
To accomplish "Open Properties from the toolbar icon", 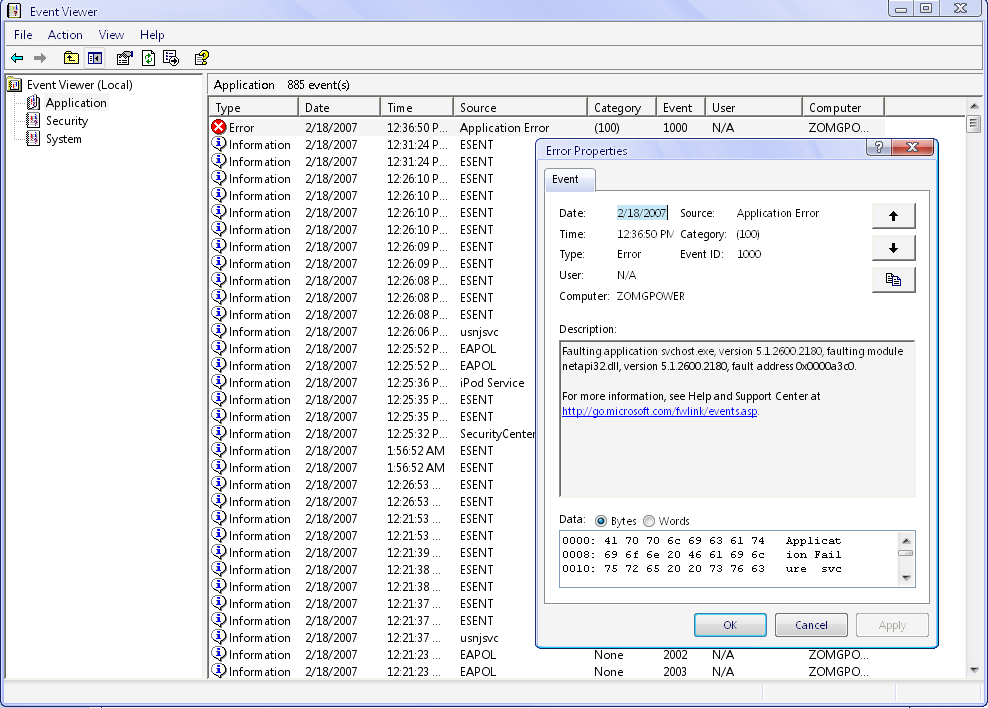I will pyautogui.click(x=124, y=58).
